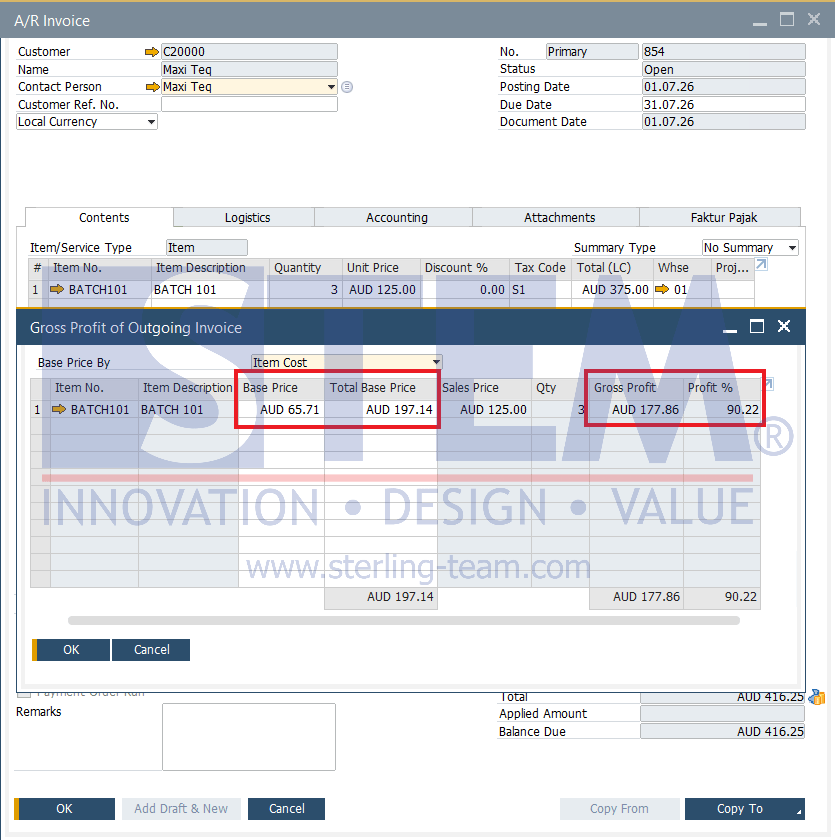This screenshot has height=840, width=835.
Task: Click the Tax Code cell S1
Action: tap(540, 290)
